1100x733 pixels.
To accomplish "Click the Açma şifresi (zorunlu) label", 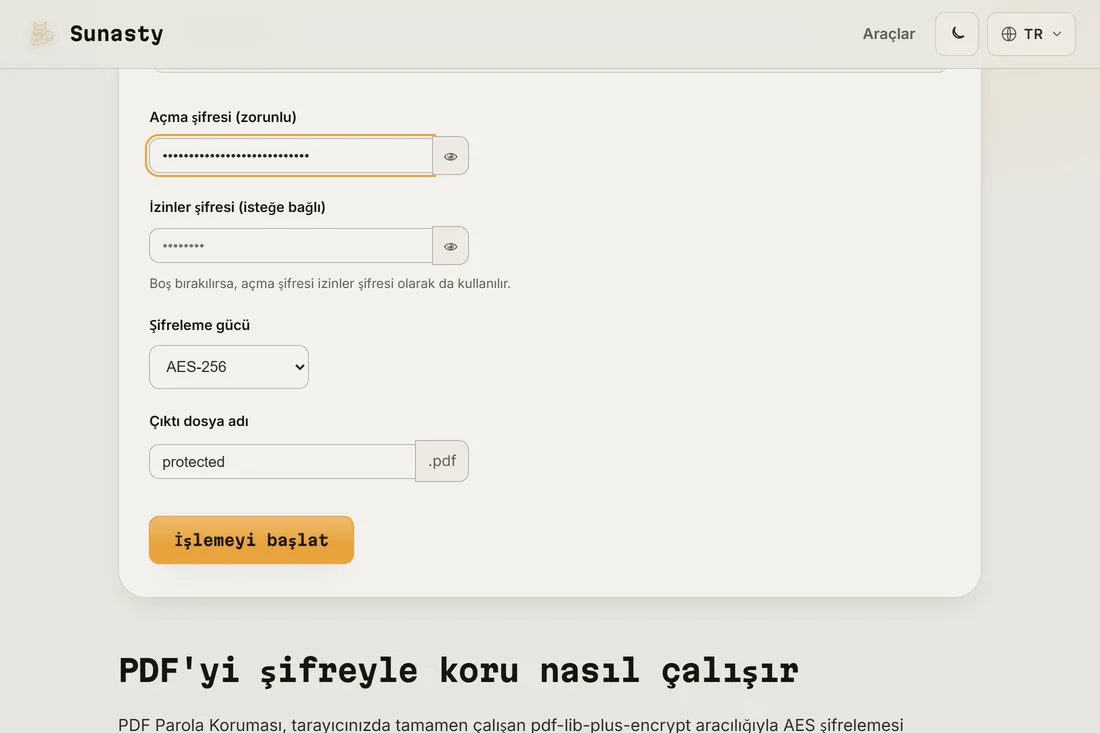I will 223,117.
